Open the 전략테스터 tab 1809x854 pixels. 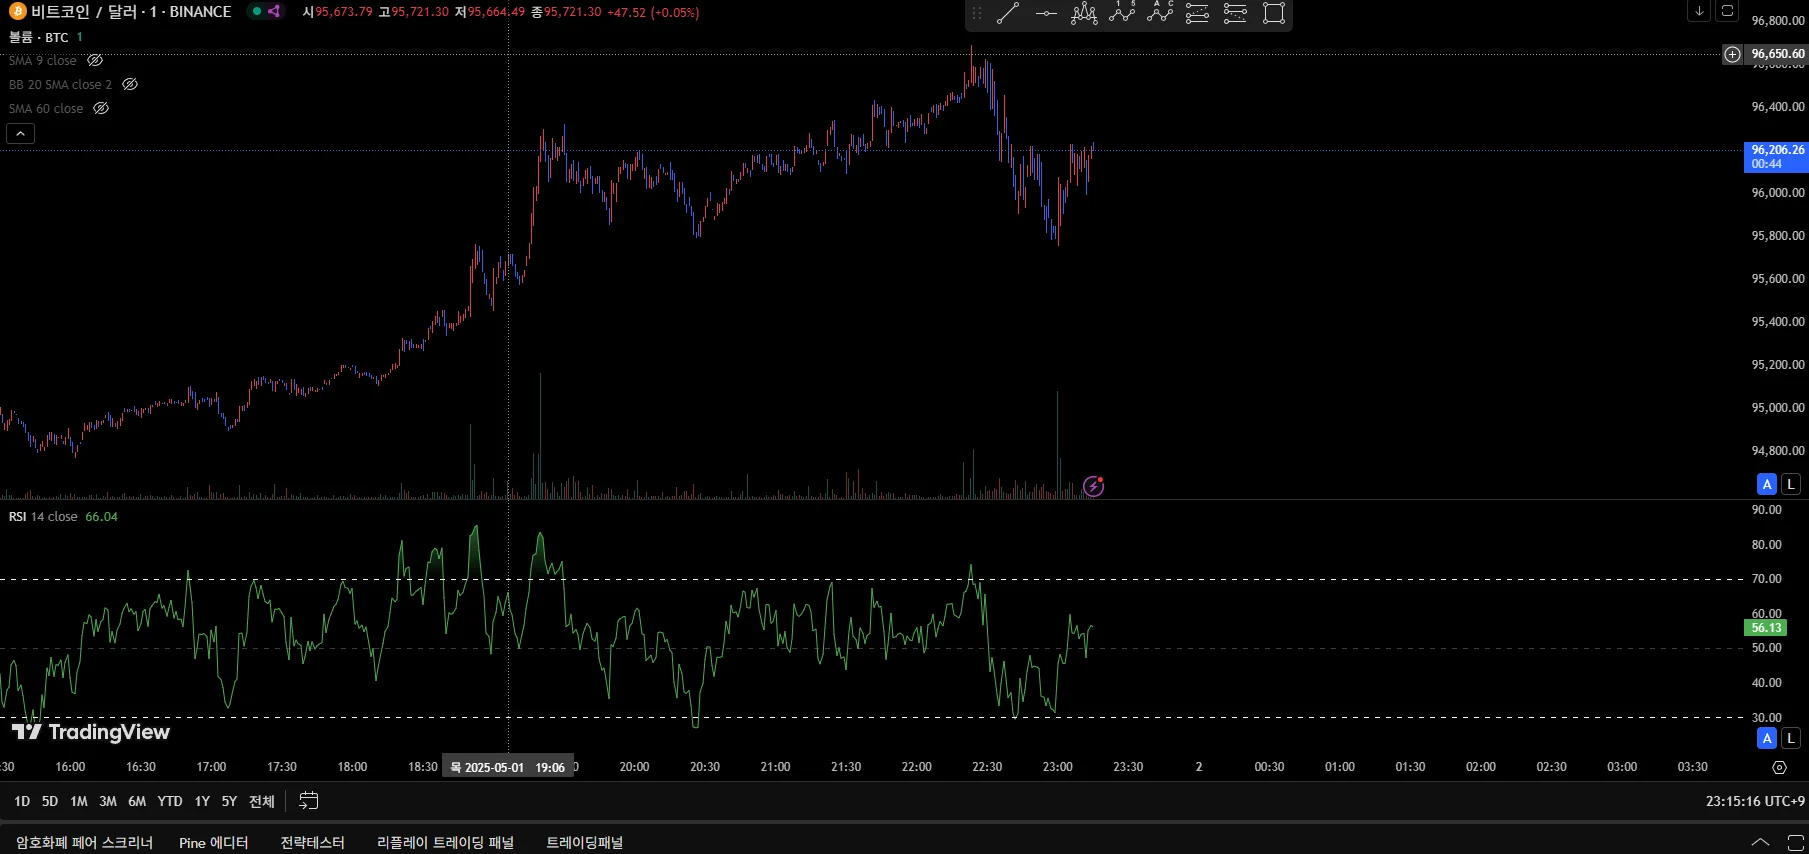click(312, 843)
